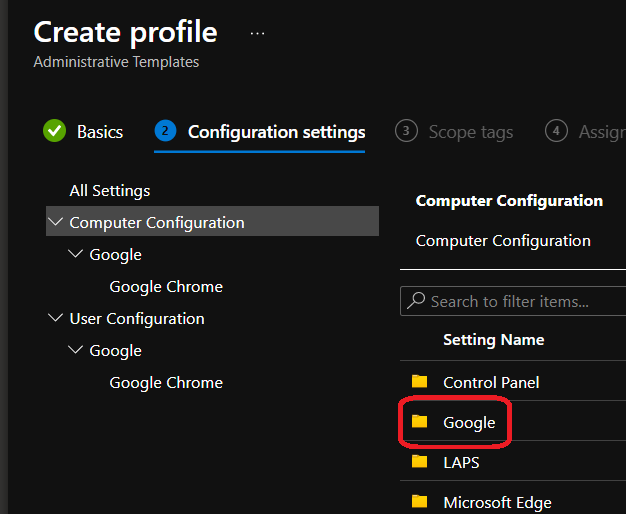Switch to the Basics tab

point(100,132)
